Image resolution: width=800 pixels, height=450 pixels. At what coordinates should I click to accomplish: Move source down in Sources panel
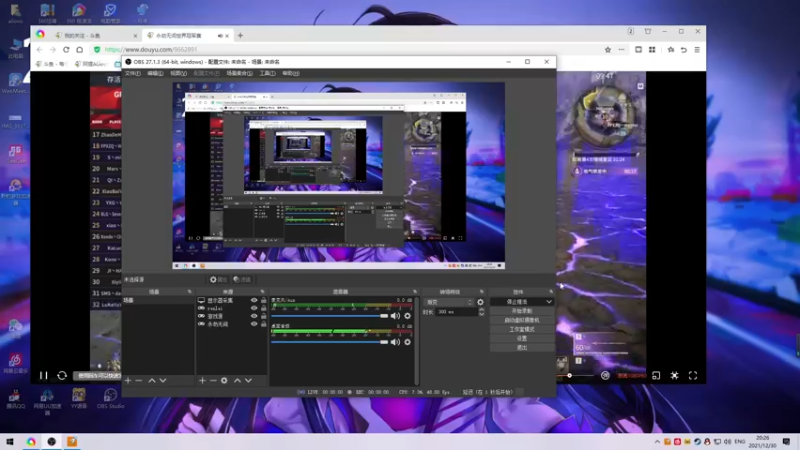(x=248, y=381)
